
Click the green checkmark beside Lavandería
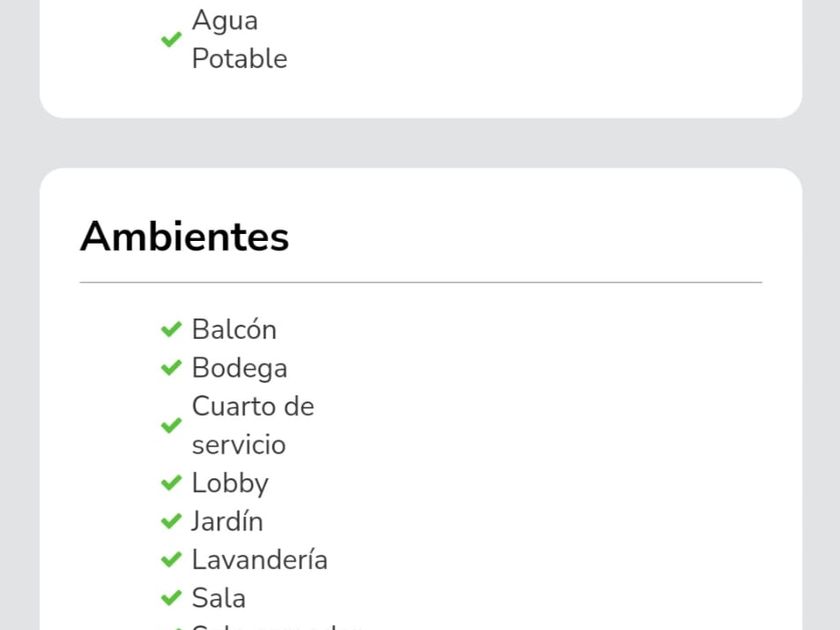point(171,560)
